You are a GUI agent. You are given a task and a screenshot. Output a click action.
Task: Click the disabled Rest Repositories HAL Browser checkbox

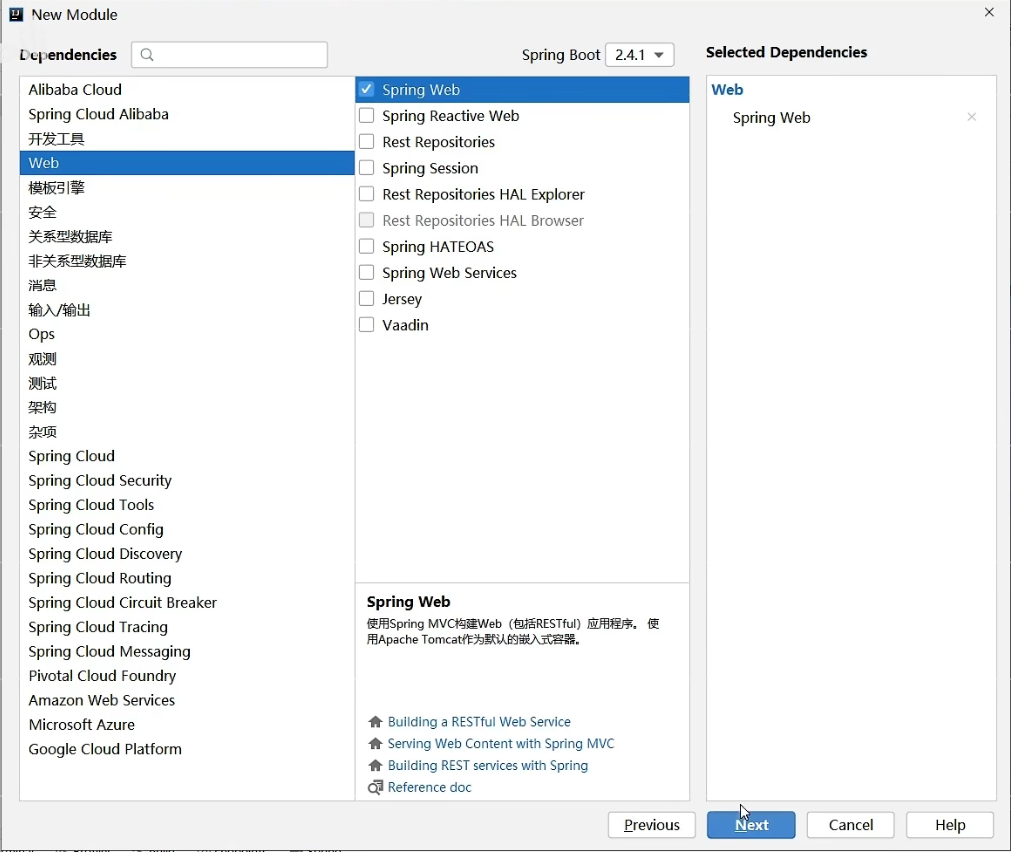[x=366, y=220]
